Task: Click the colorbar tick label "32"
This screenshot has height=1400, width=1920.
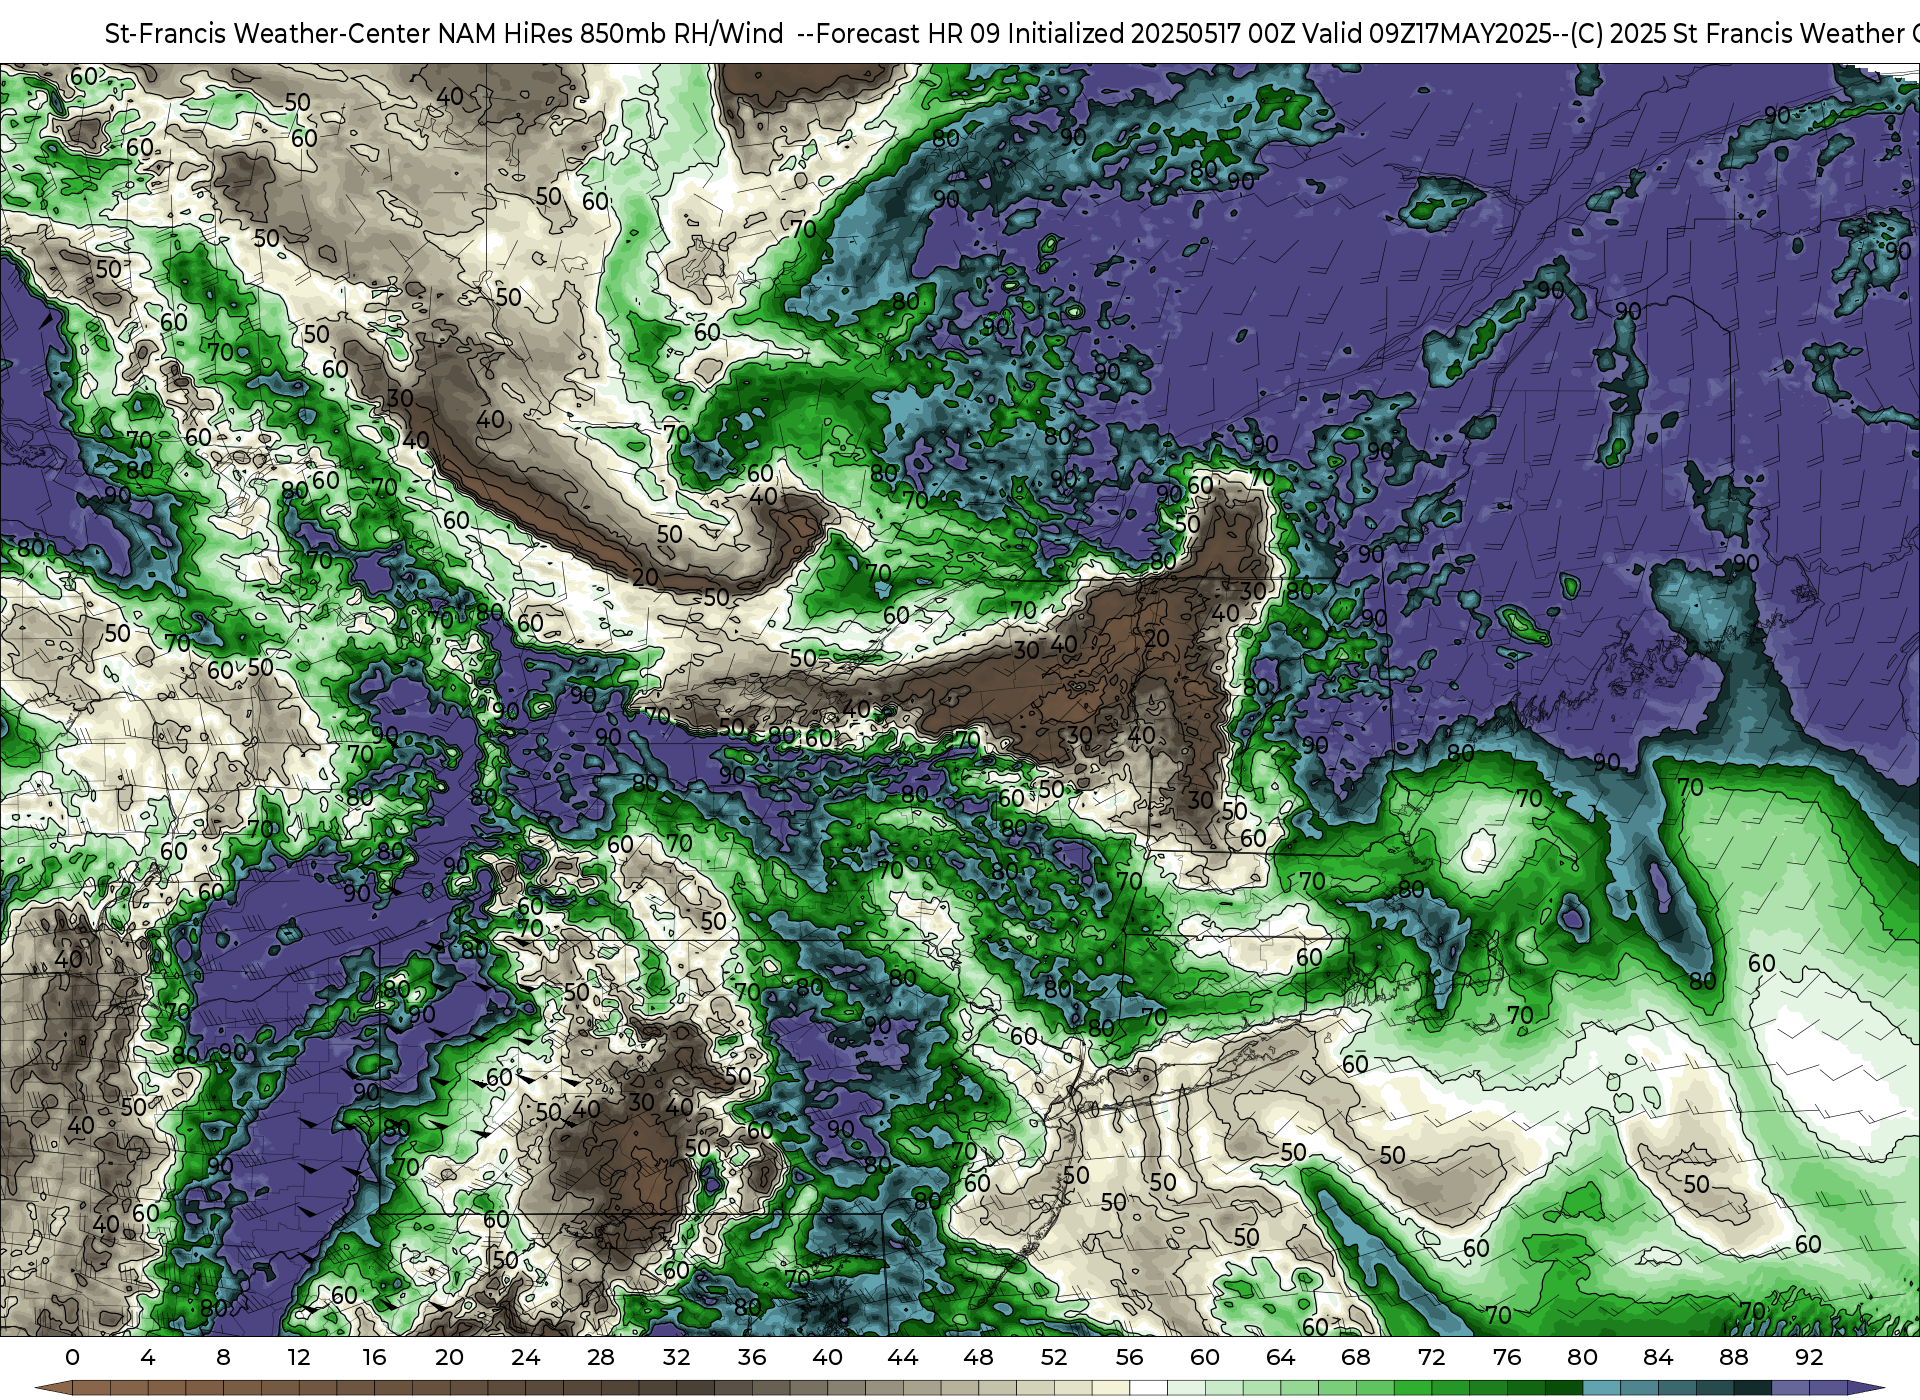Action: click(x=676, y=1357)
